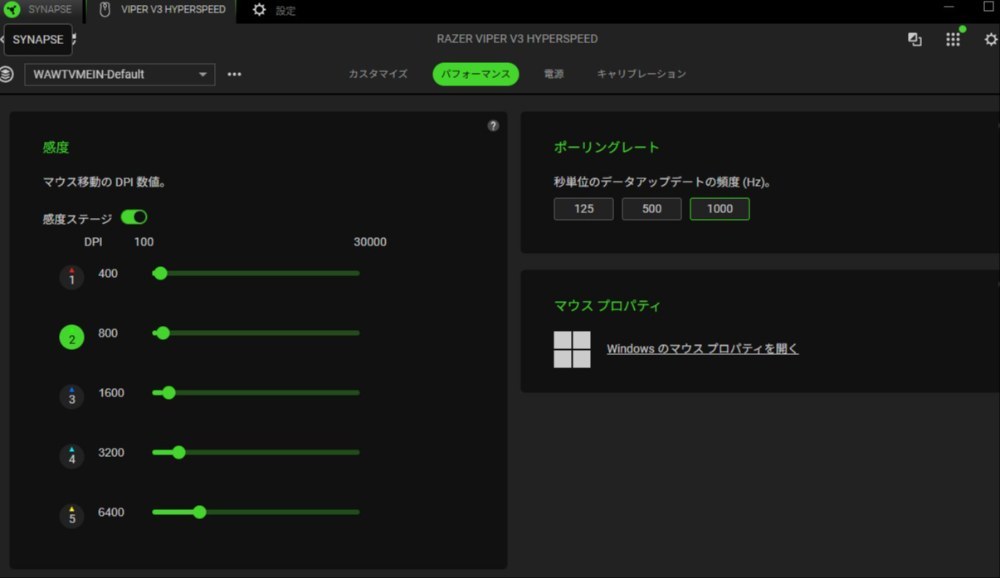Click the ポーリングレート heading

click(x=606, y=147)
